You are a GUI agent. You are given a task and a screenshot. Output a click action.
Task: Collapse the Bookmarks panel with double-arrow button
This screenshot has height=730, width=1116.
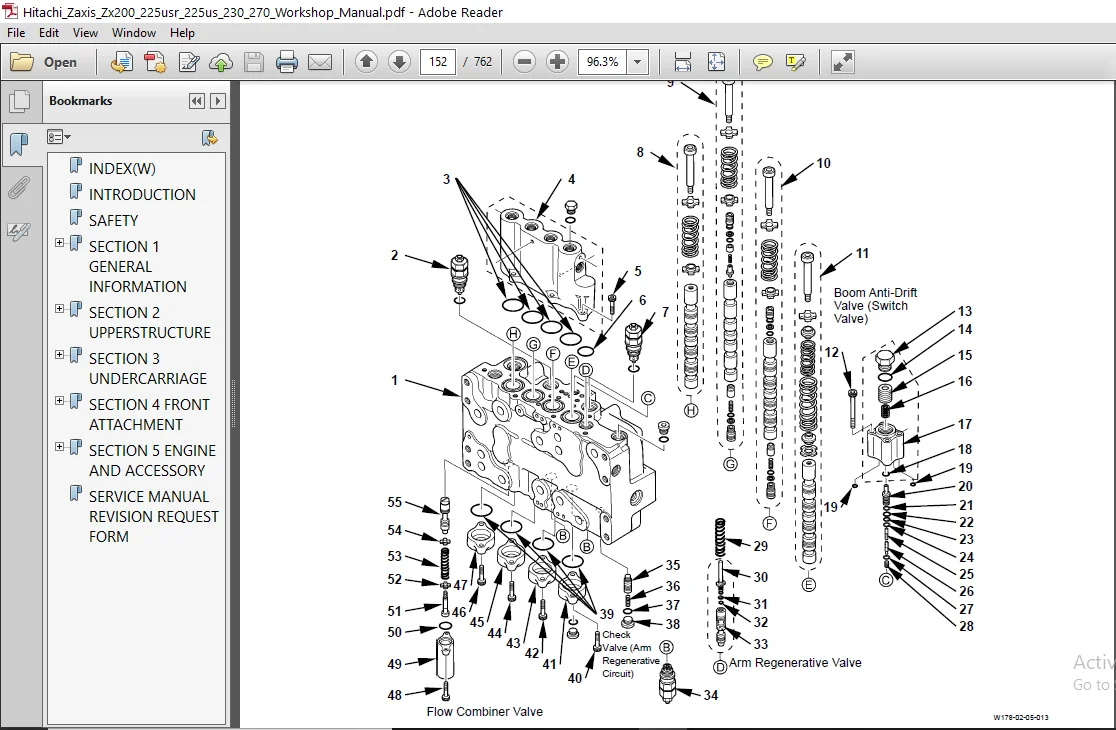pyautogui.click(x=196, y=101)
